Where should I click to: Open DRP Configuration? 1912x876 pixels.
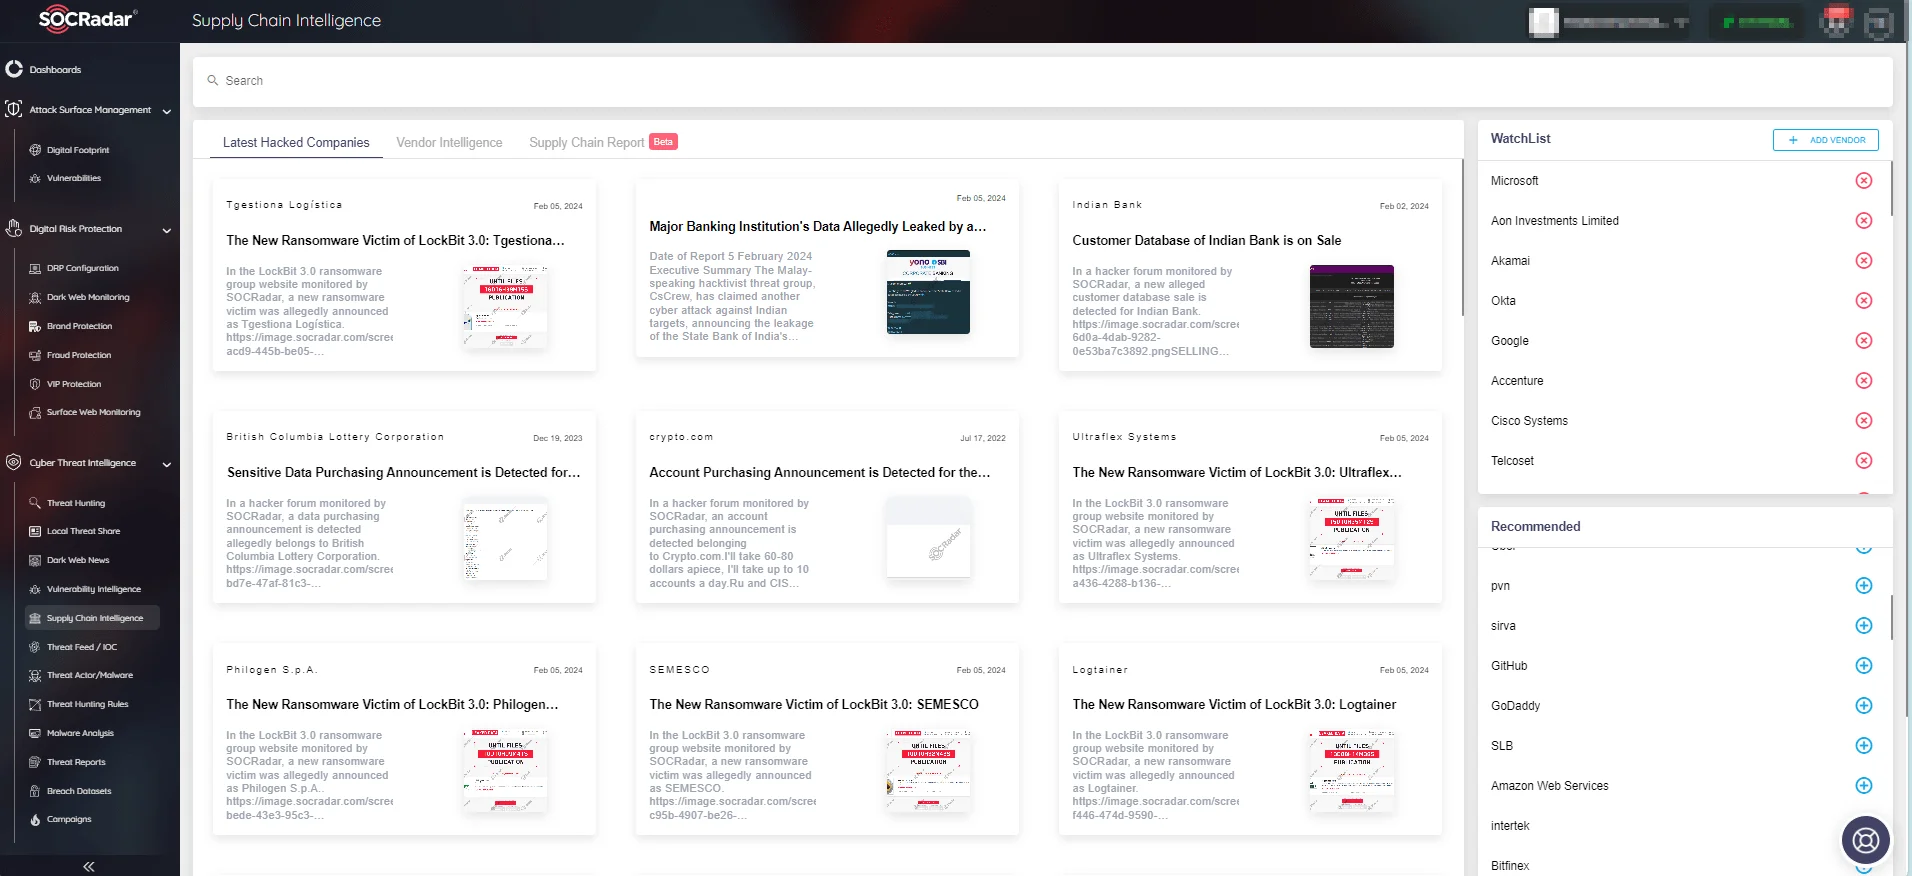pos(83,268)
